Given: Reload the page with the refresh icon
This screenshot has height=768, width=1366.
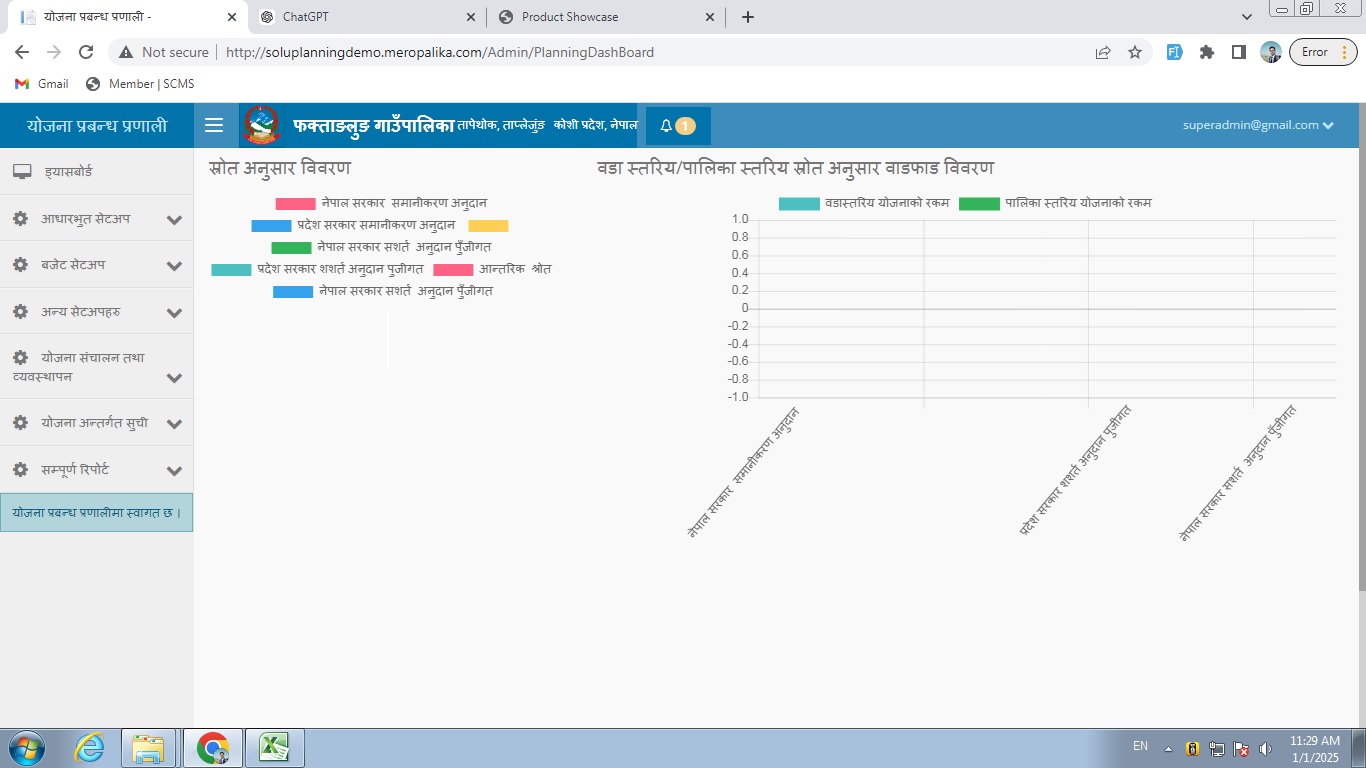Looking at the screenshot, I should pyautogui.click(x=86, y=52).
